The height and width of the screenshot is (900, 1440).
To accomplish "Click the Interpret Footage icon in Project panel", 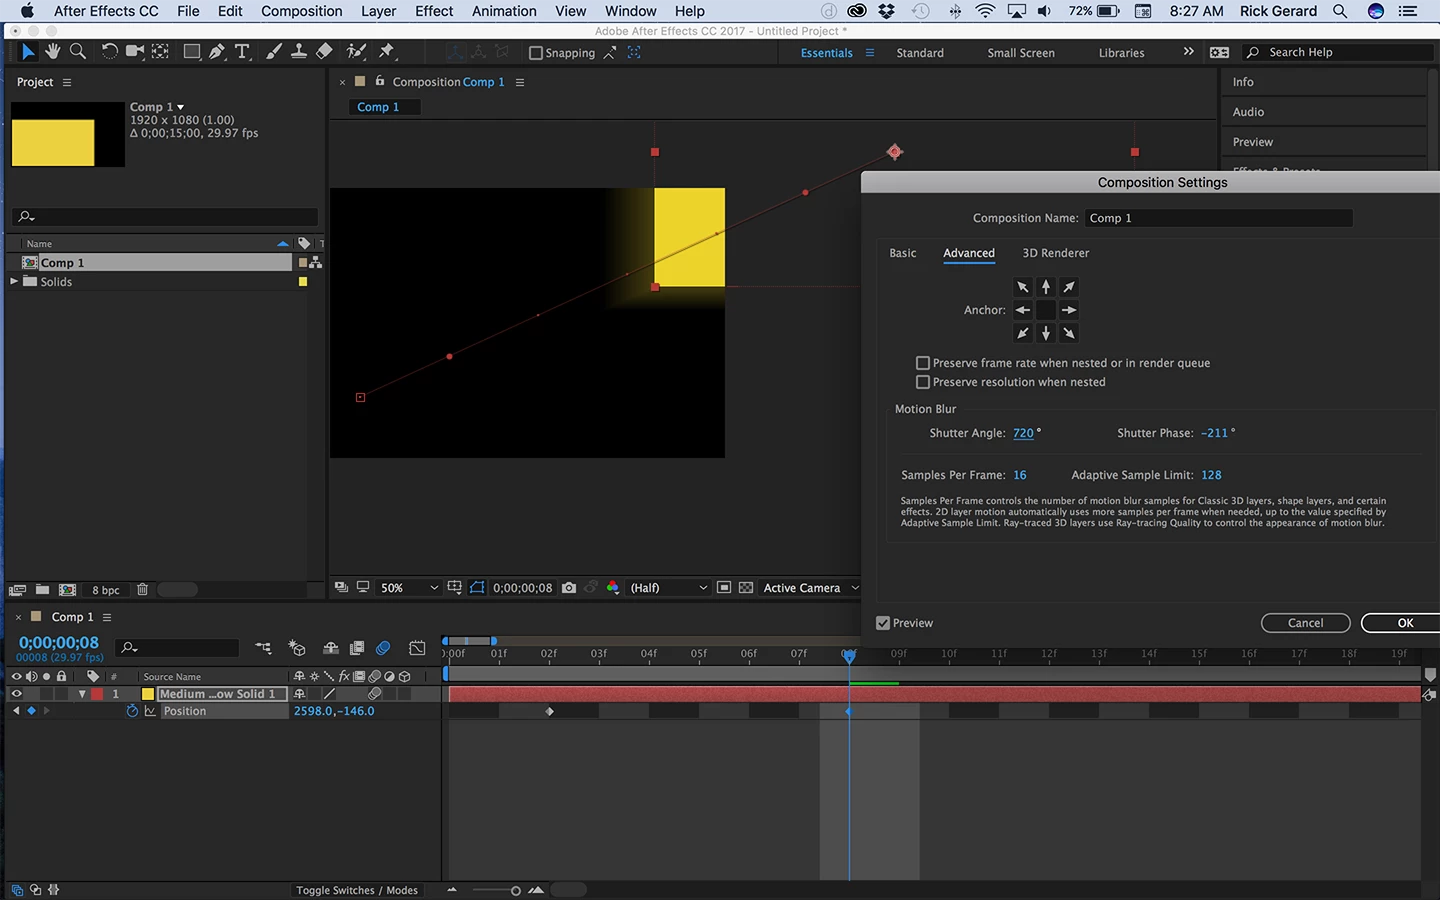I will coord(17,590).
